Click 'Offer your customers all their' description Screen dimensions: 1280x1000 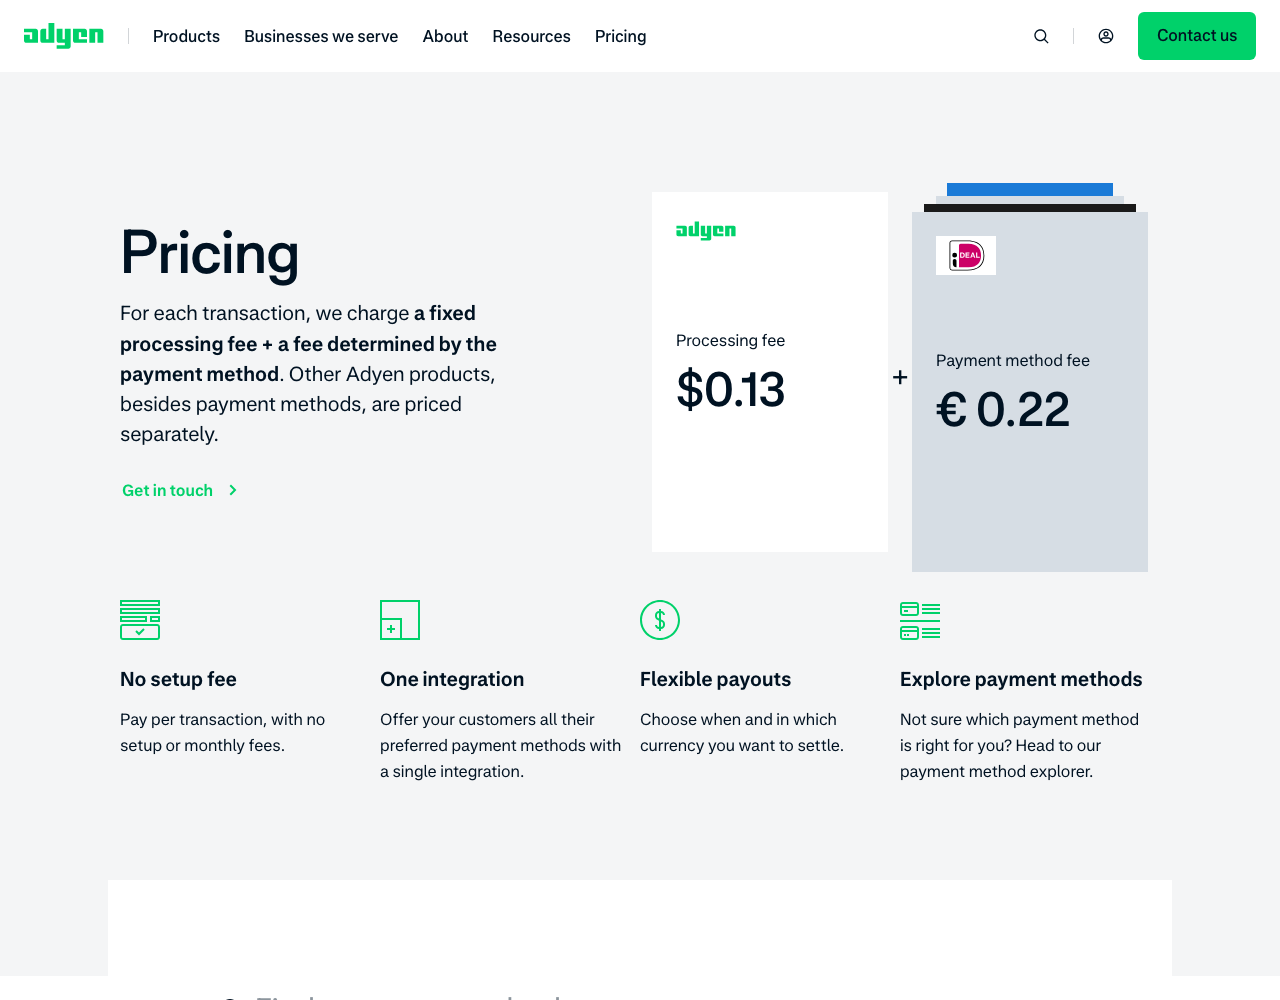500,745
